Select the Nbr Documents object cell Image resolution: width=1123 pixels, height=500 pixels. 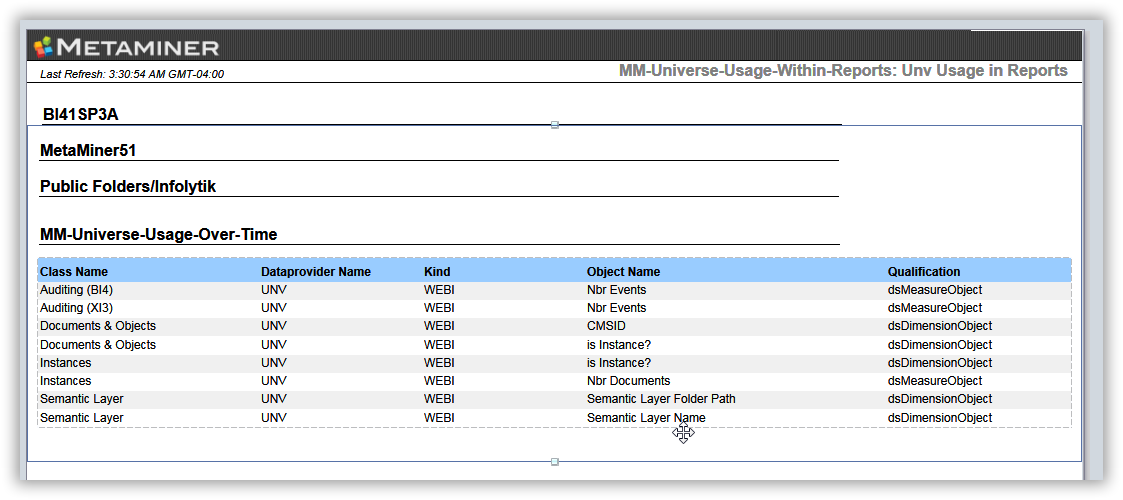pyautogui.click(x=628, y=381)
